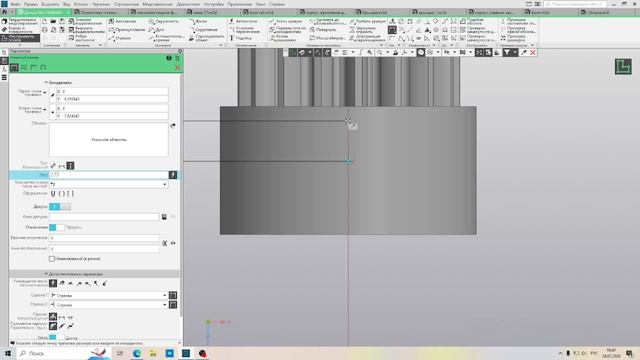The height and width of the screenshot is (360, 640).
Task: Toggle the Отклонения / Пределы switch
Action: click(x=57, y=227)
